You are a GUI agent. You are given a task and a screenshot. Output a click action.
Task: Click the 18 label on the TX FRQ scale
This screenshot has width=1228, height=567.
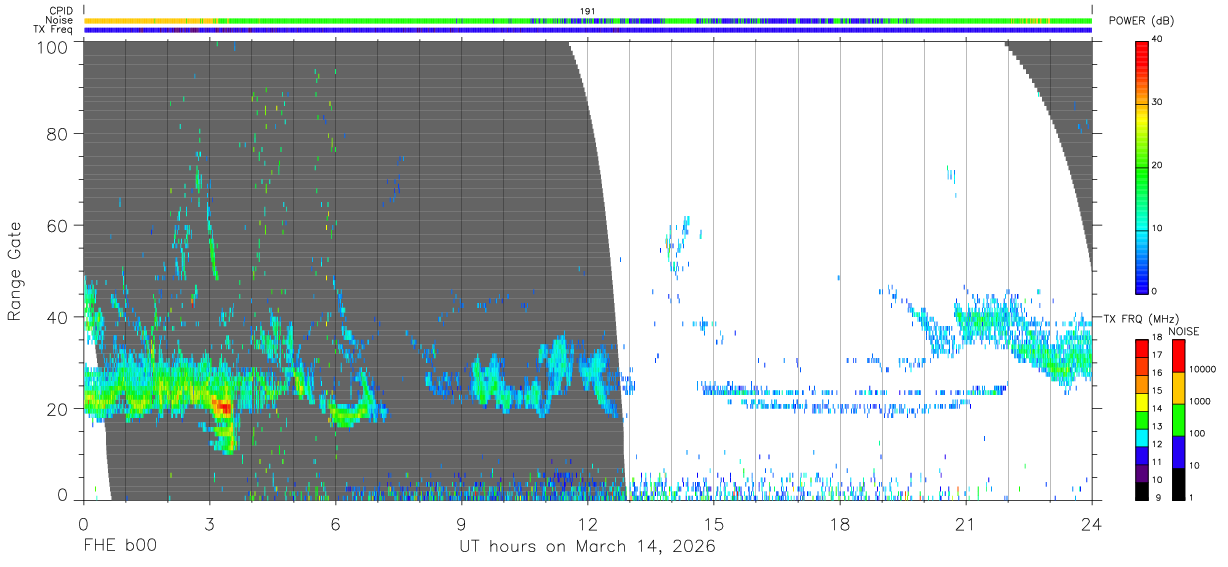pyautogui.click(x=1157, y=338)
